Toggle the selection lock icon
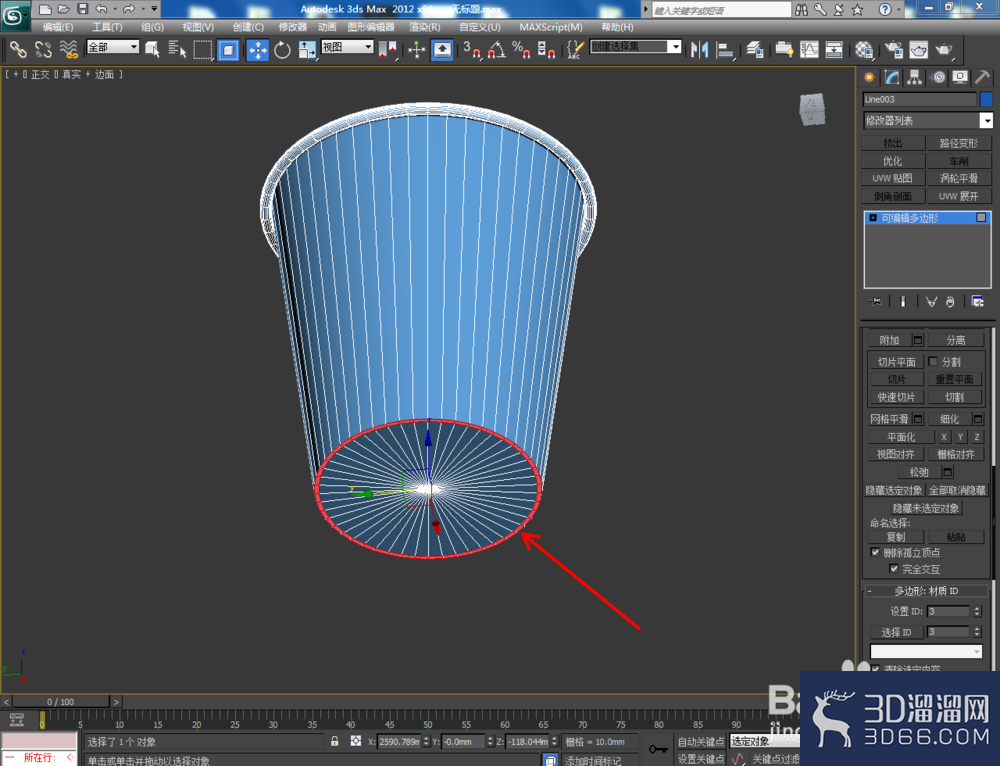Viewport: 1000px width, 766px height. tap(334, 741)
